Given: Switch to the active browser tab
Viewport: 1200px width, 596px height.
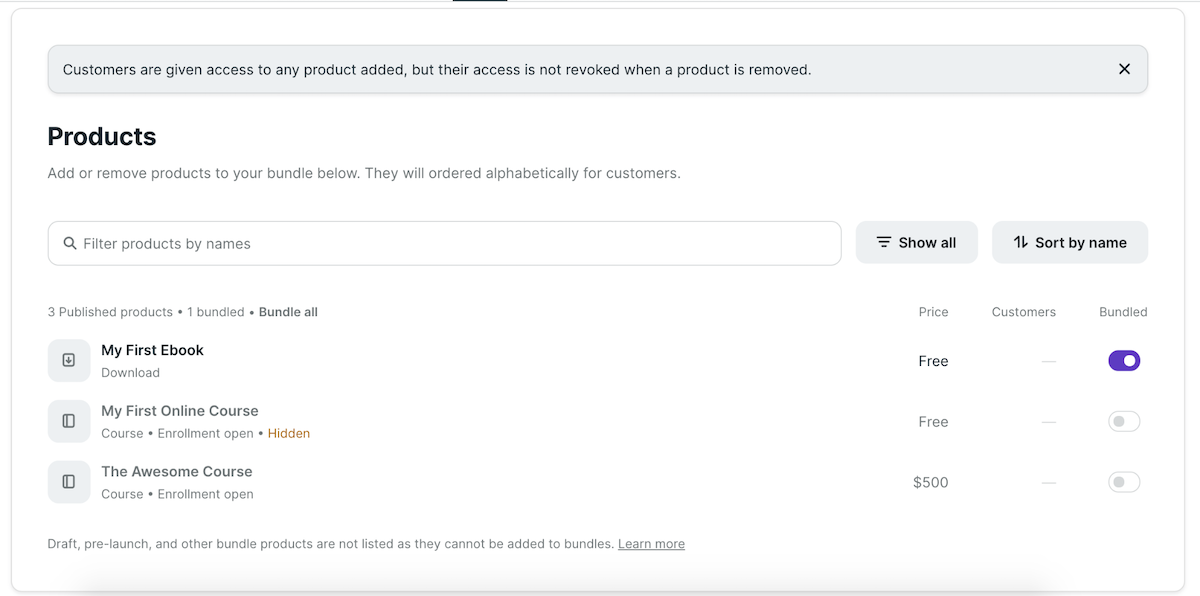Looking at the screenshot, I should (480, 3).
